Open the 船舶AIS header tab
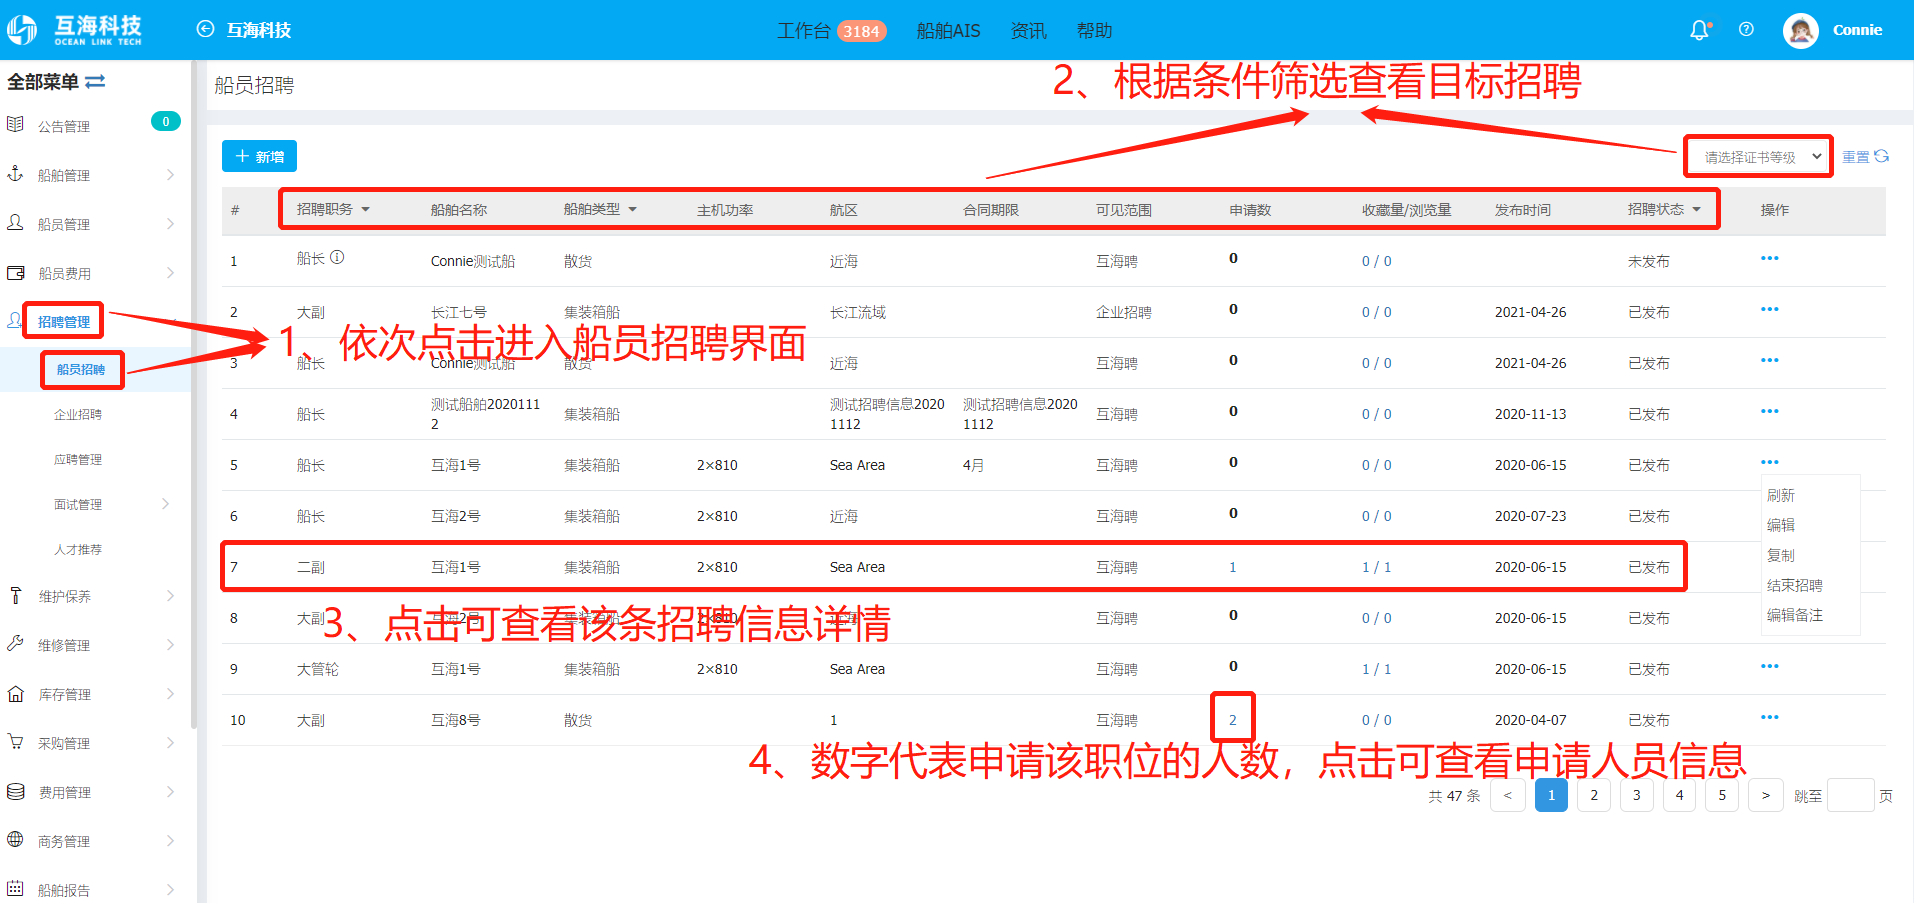The height and width of the screenshot is (903, 1914). pyautogui.click(x=948, y=31)
